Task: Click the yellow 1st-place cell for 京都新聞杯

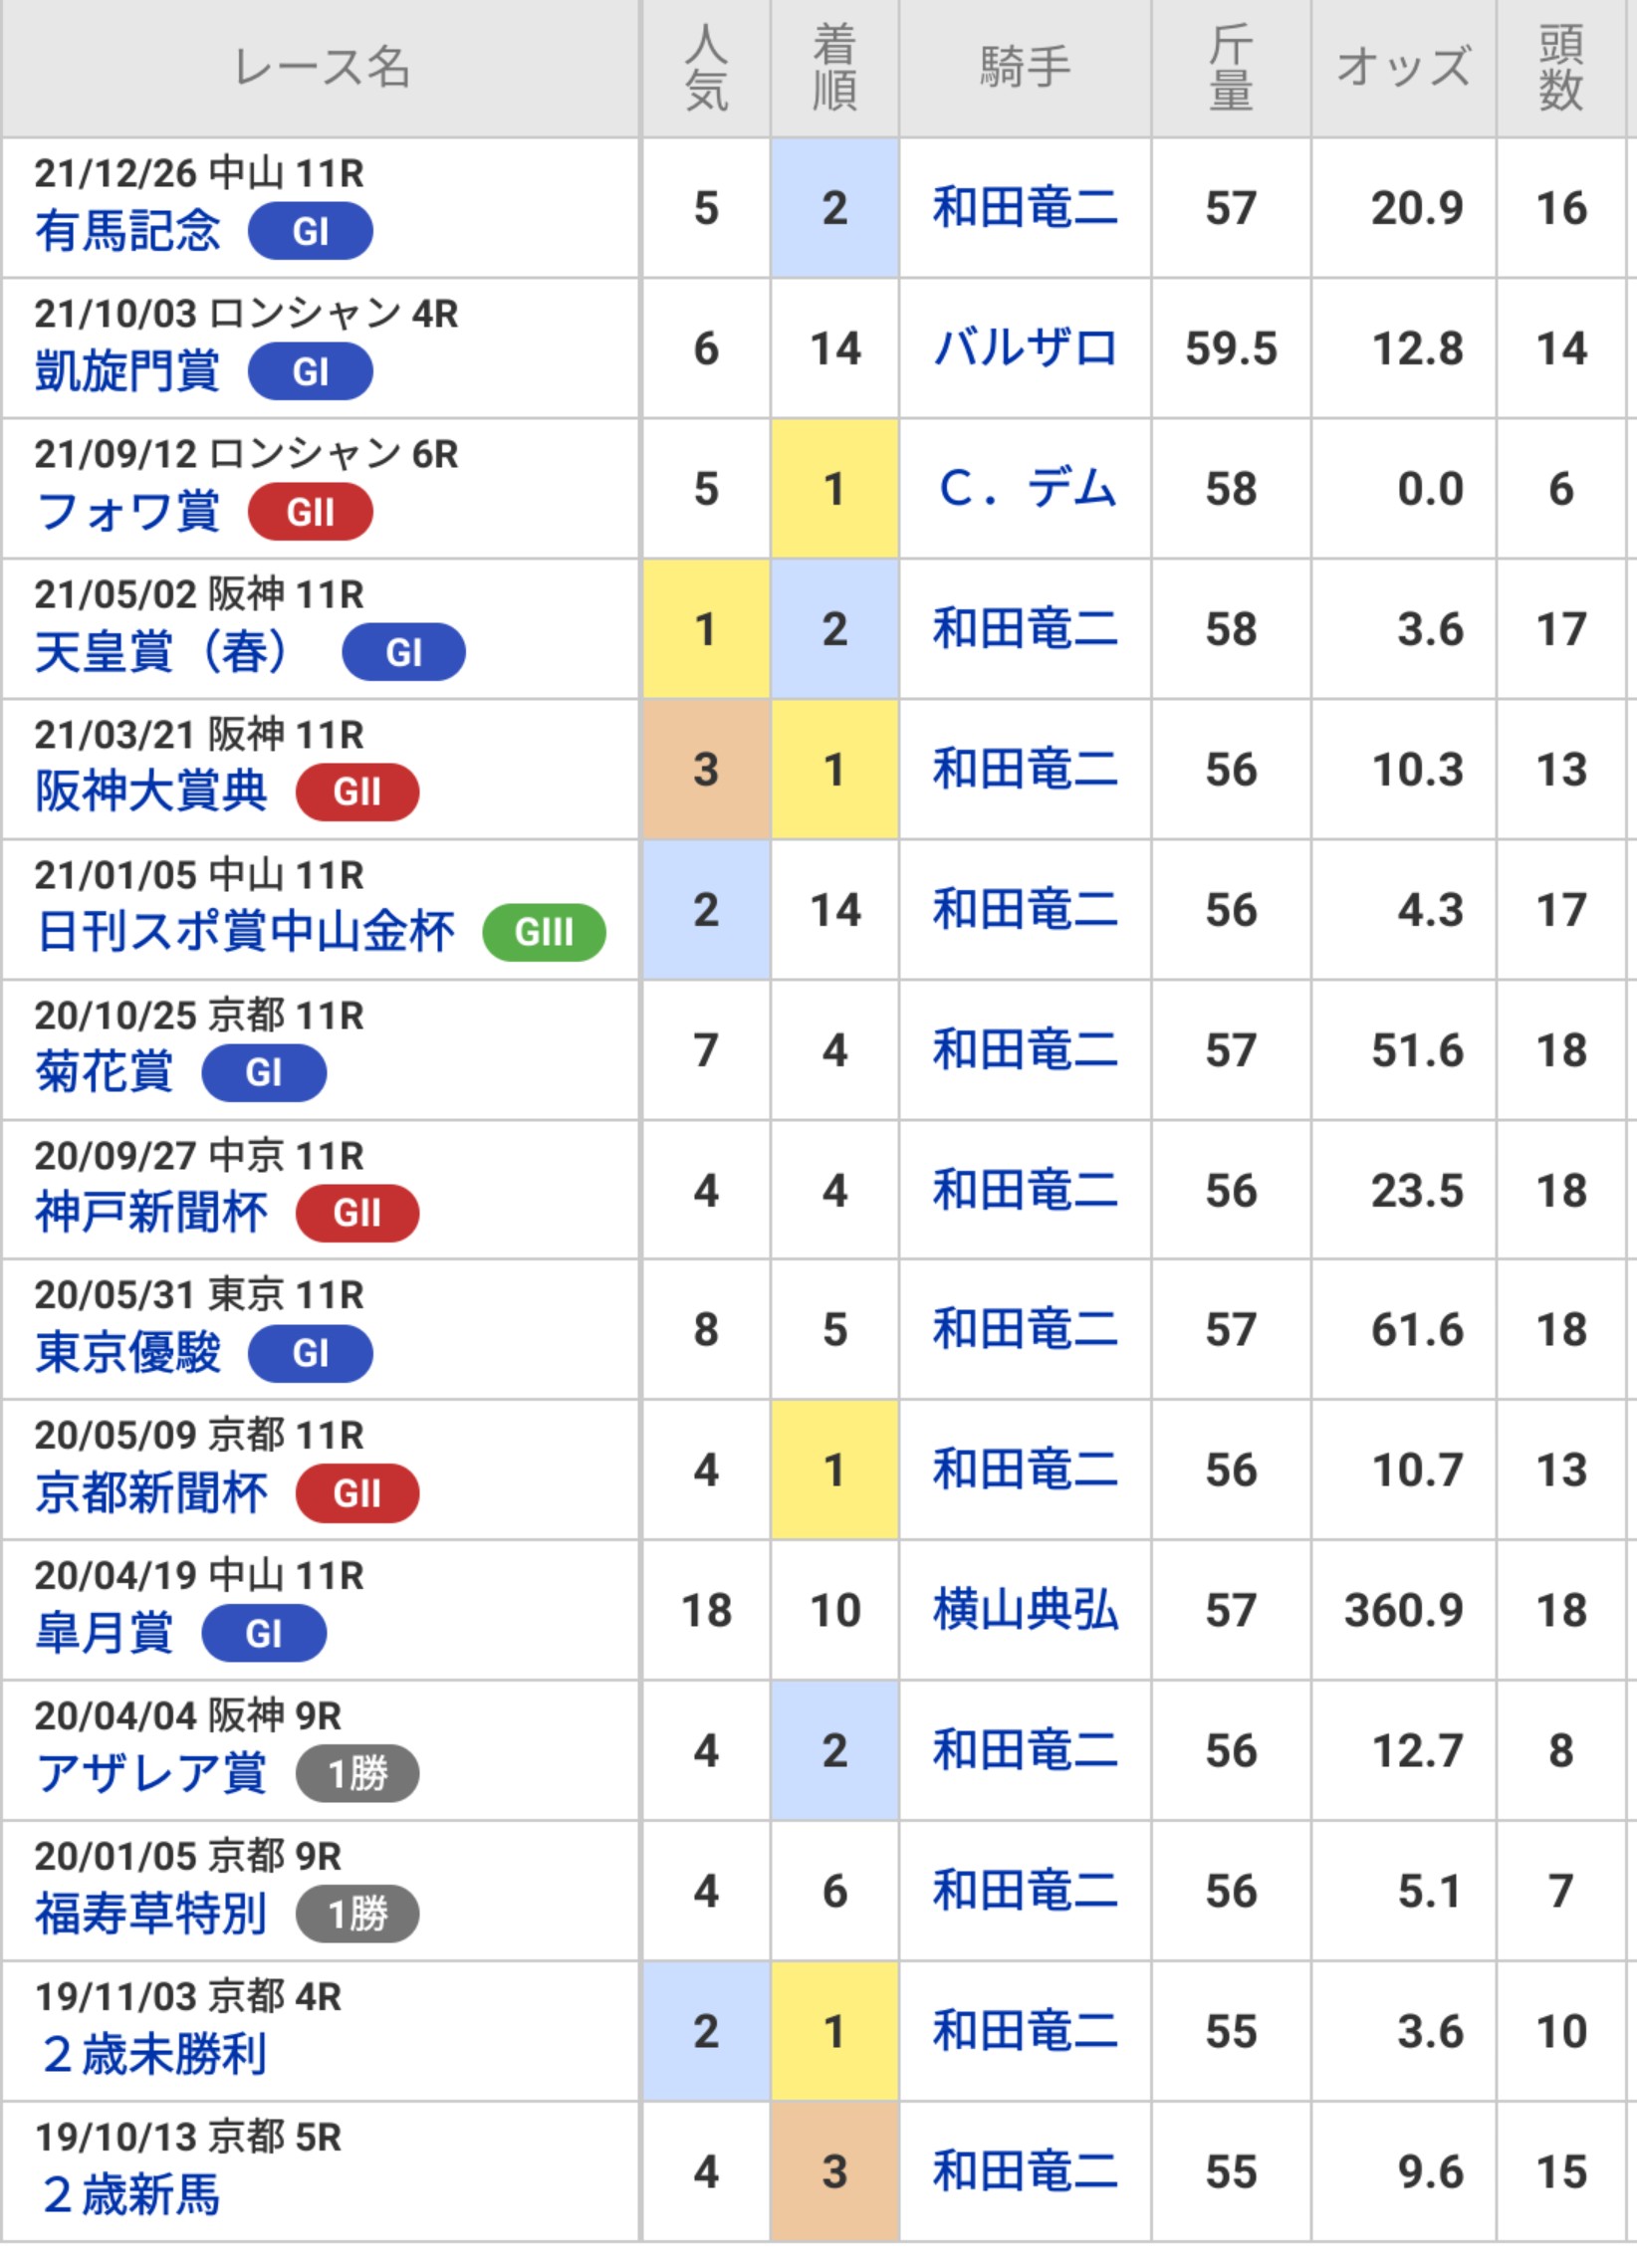Action: tap(834, 1470)
